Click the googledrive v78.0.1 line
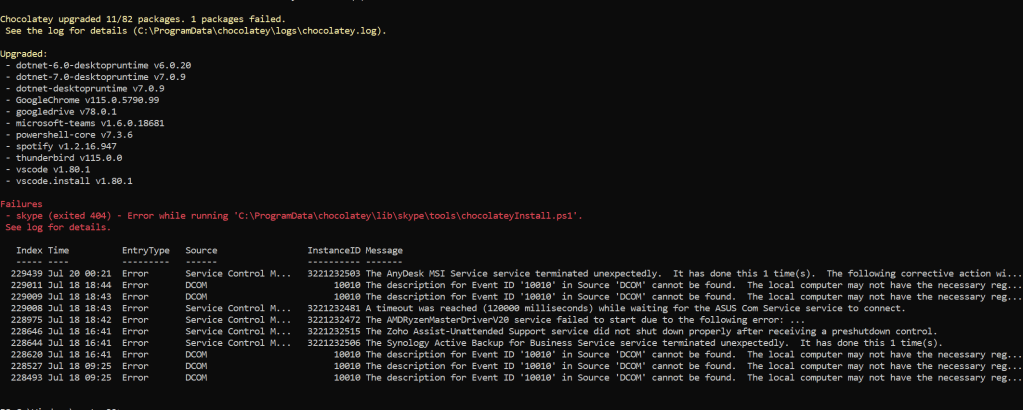1023x410 pixels. point(61,112)
